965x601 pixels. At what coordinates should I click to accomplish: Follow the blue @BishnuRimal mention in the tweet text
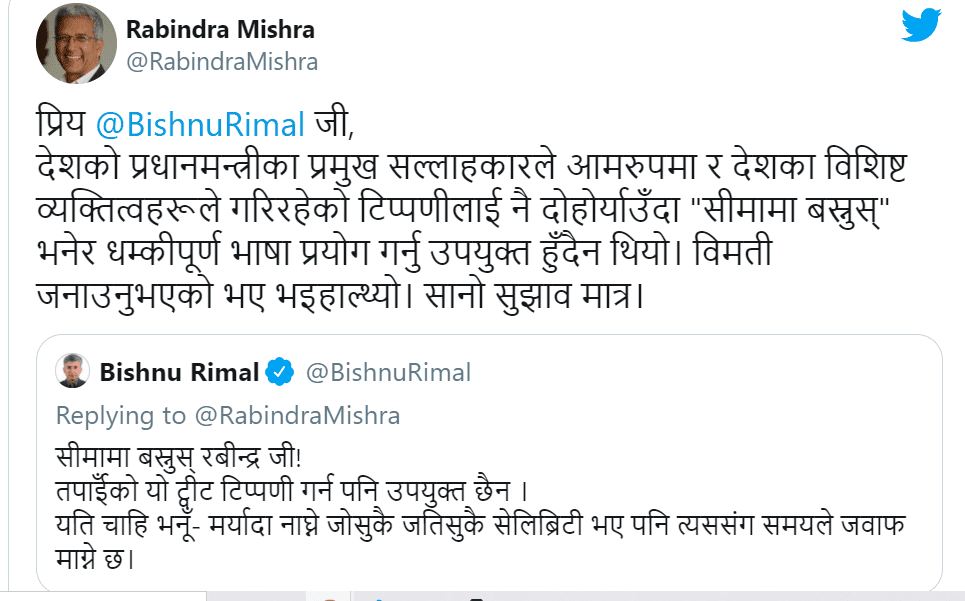pyautogui.click(x=200, y=126)
